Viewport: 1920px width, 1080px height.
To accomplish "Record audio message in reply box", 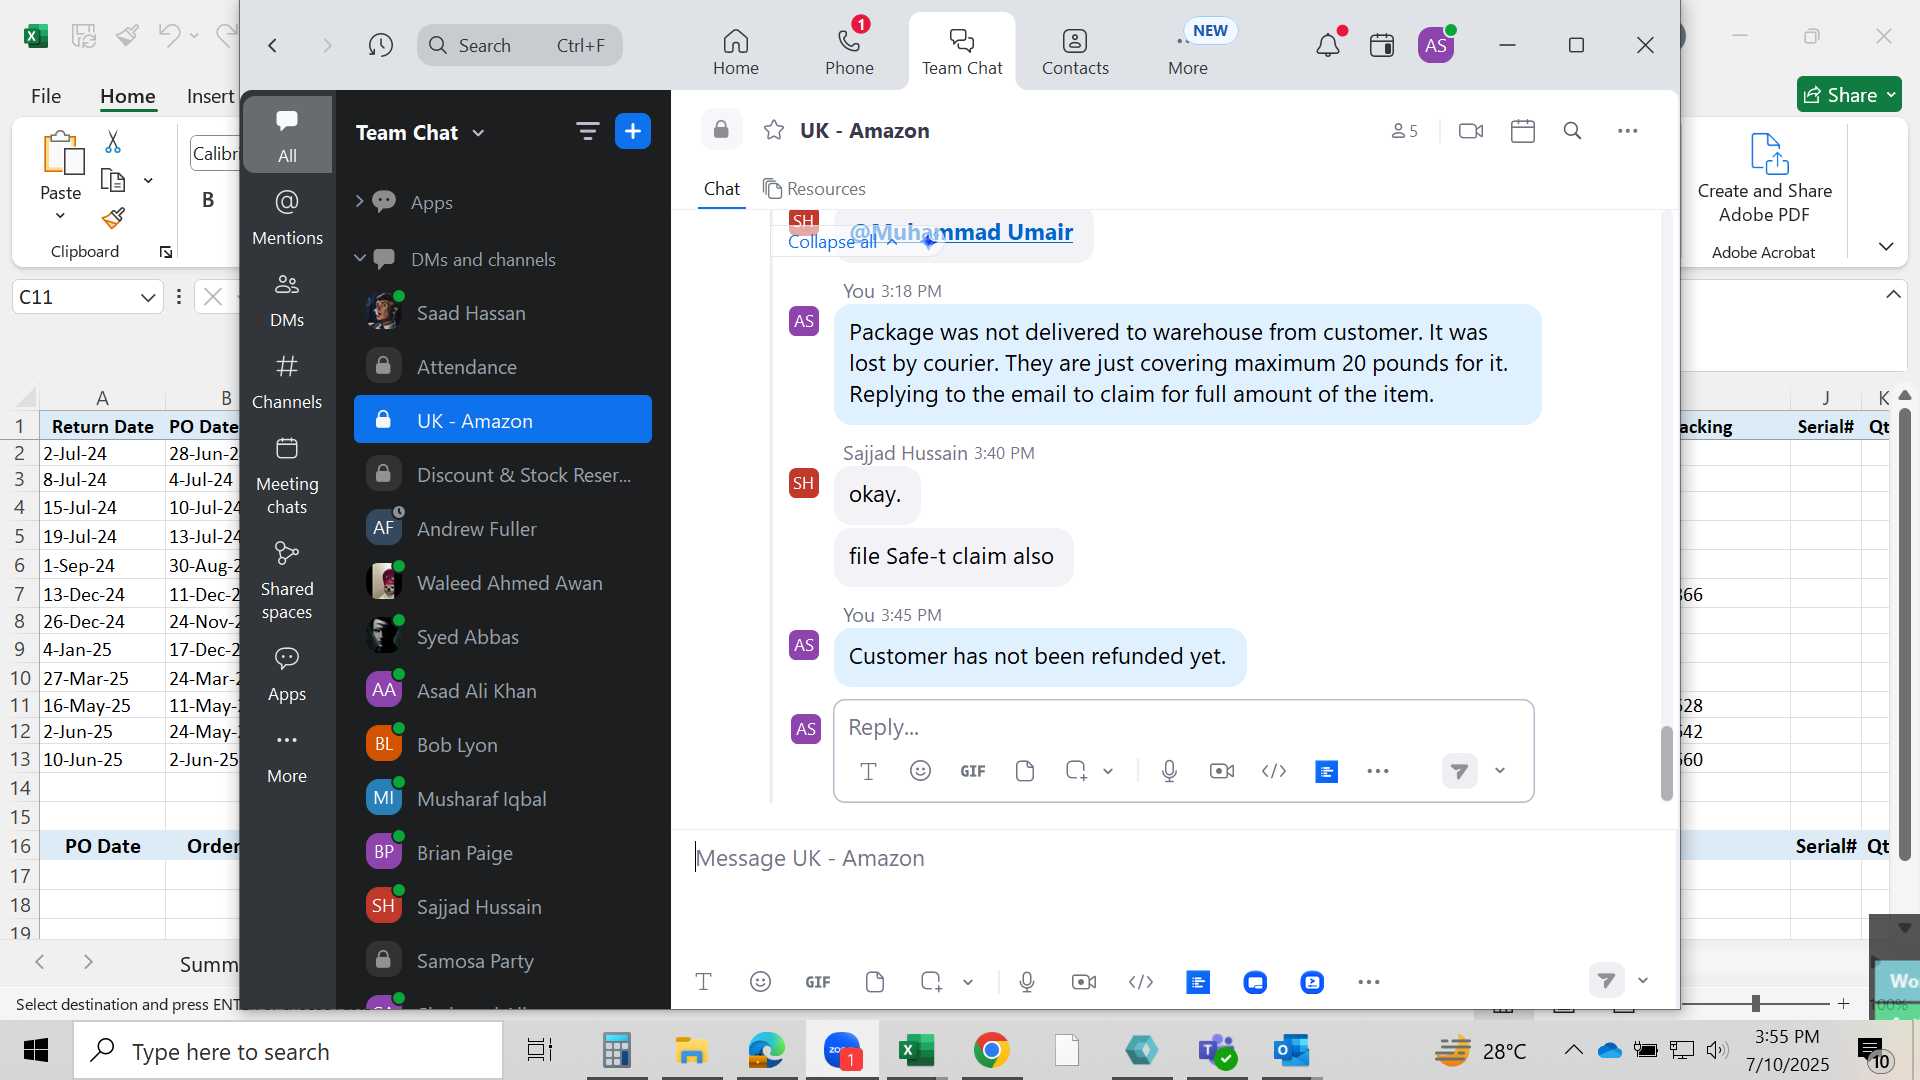I will [1169, 770].
